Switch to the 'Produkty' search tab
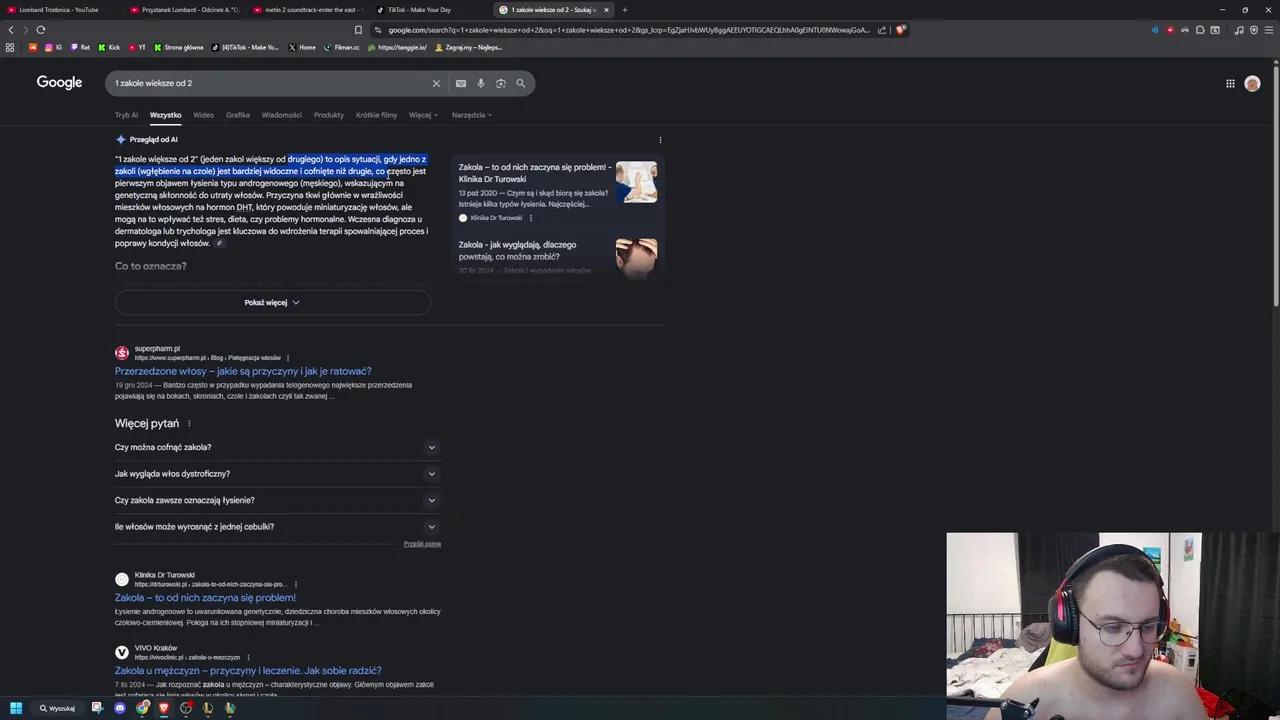This screenshot has height=720, width=1280. [329, 115]
